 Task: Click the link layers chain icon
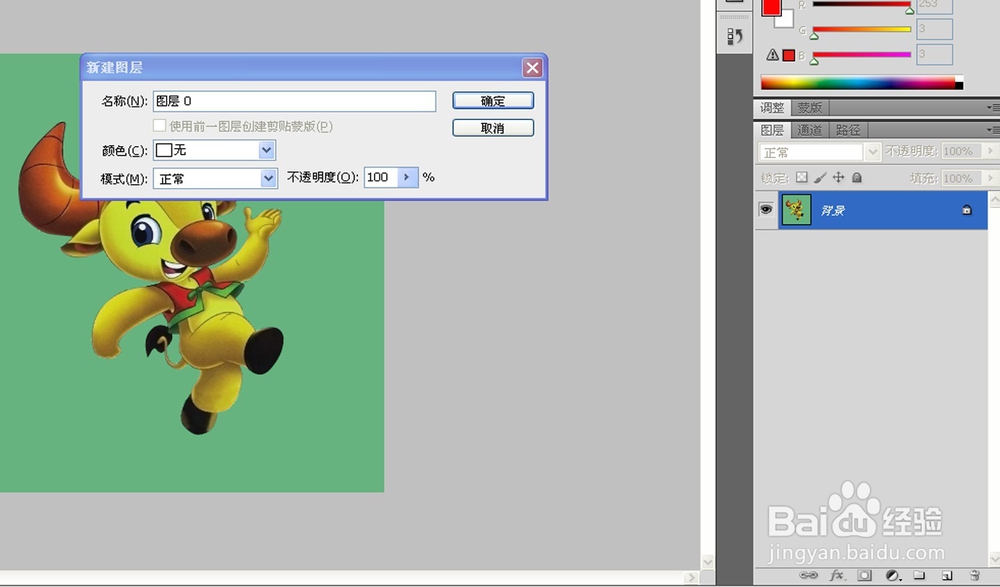tap(808, 576)
